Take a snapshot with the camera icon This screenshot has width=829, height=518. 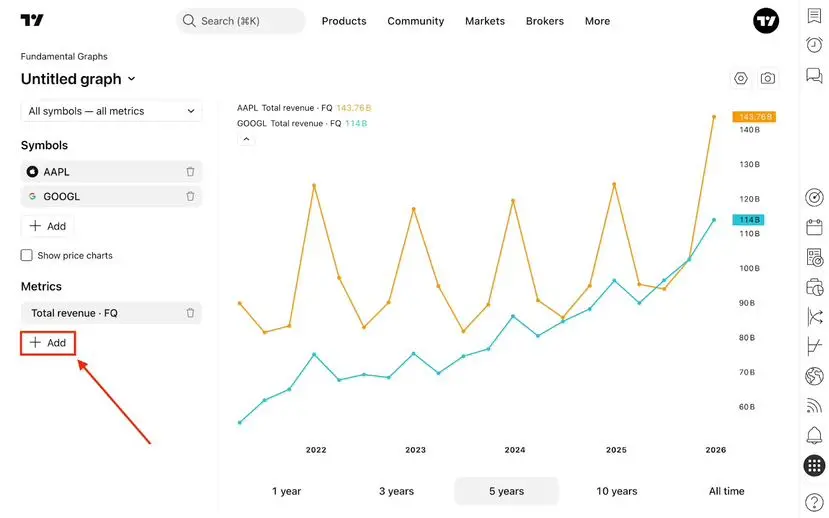pos(767,78)
